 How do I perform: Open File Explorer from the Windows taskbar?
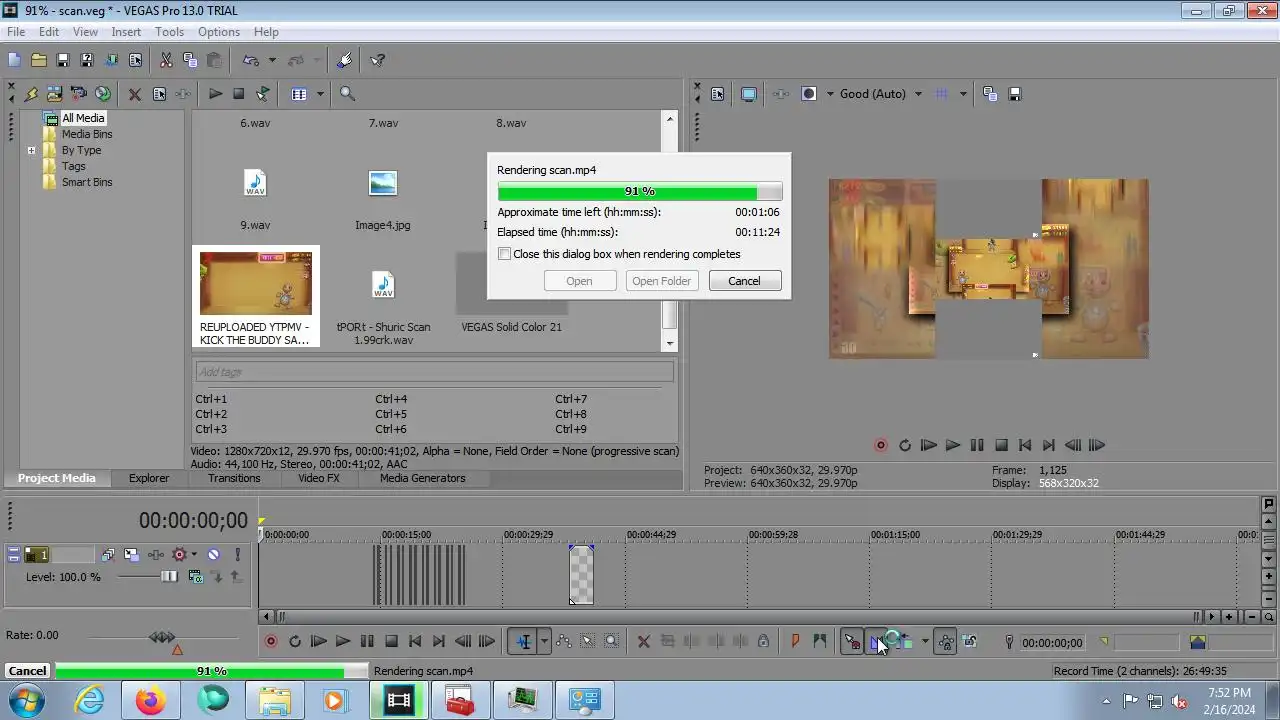click(275, 700)
